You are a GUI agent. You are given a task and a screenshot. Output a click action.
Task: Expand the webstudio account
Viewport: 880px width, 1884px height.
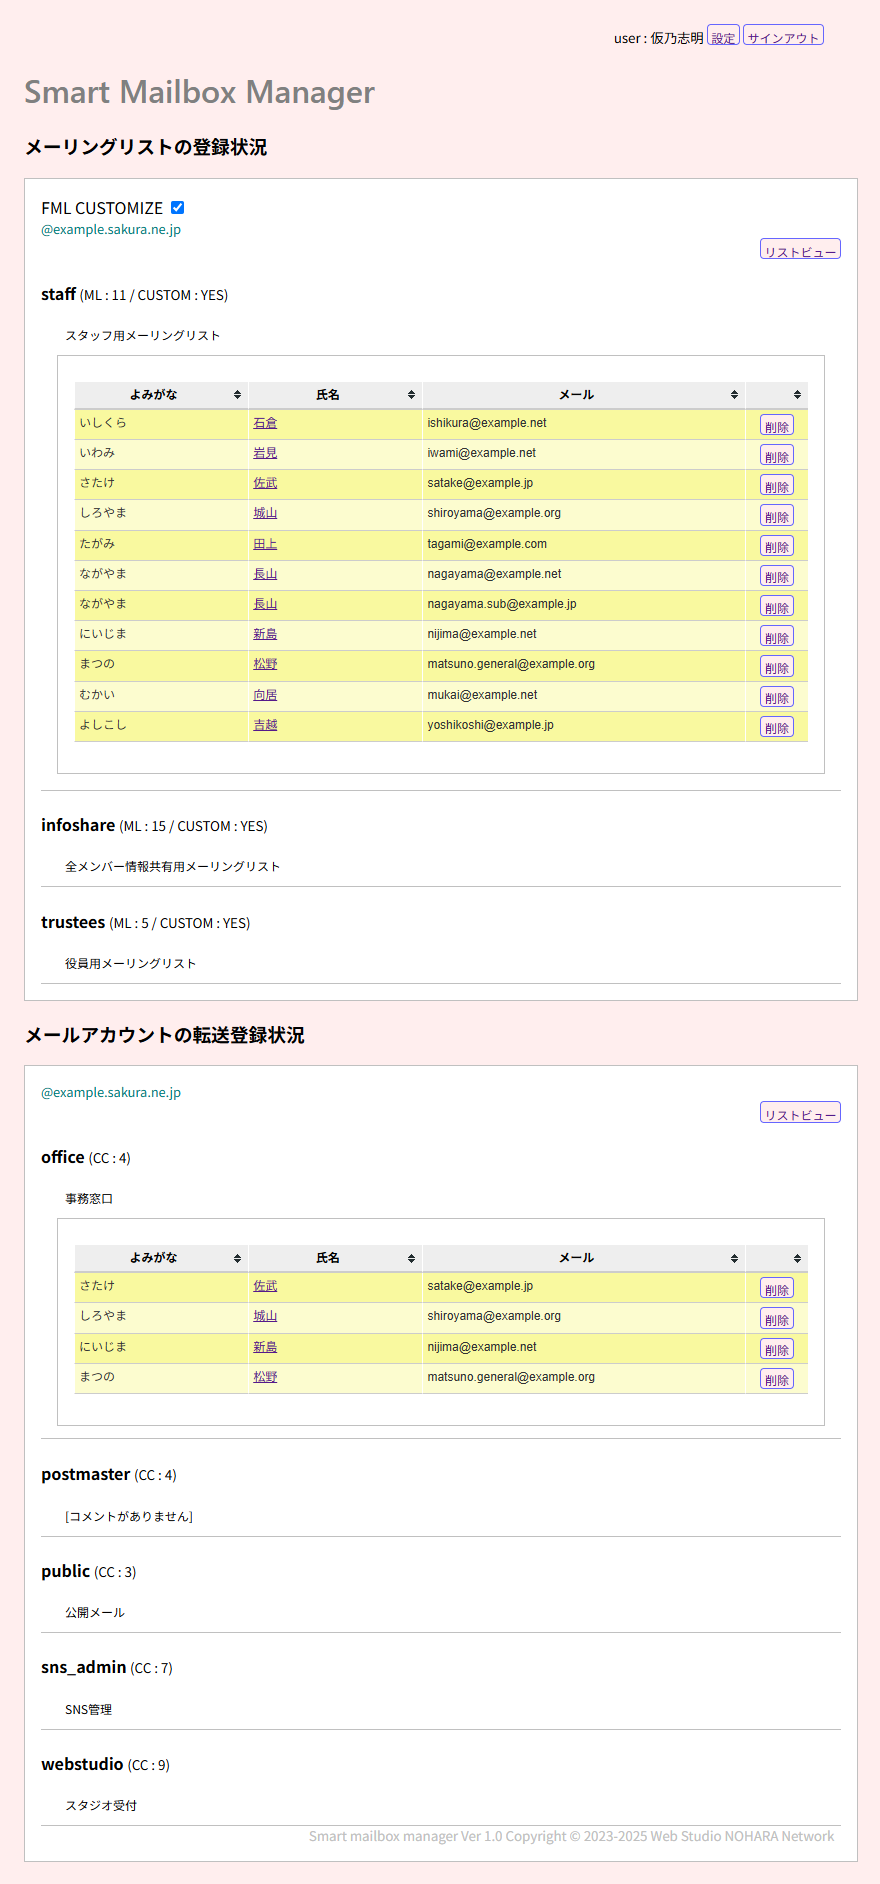[x=82, y=1764]
